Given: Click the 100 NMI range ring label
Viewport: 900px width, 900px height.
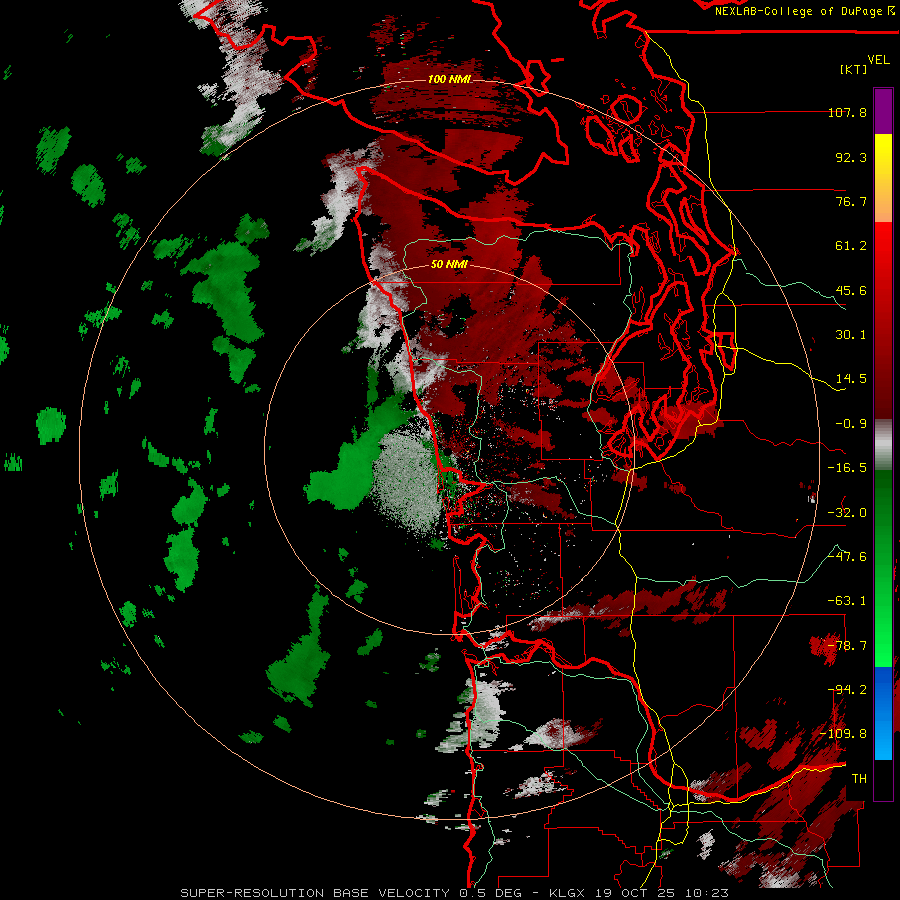Looking at the screenshot, I should pyautogui.click(x=449, y=79).
